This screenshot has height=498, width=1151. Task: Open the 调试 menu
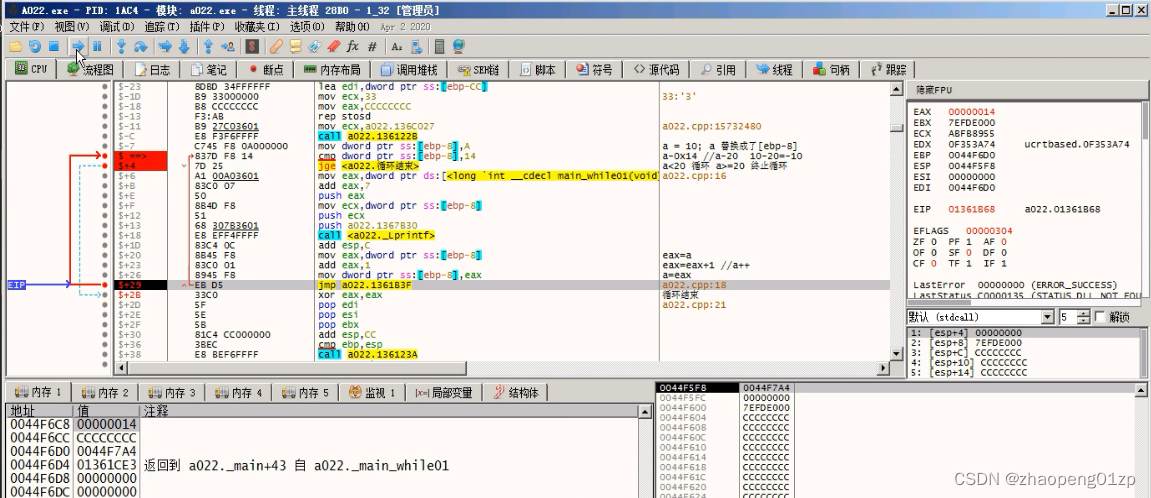click(x=117, y=26)
